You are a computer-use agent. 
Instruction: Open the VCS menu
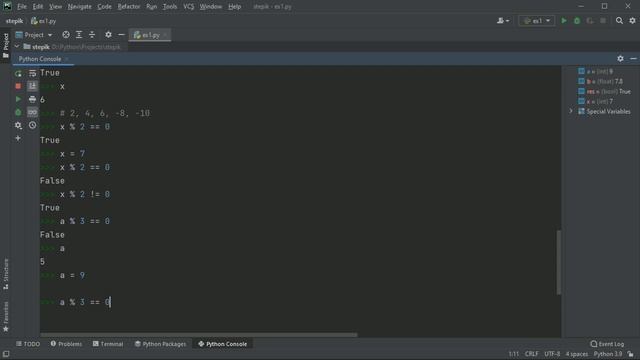[x=189, y=7]
